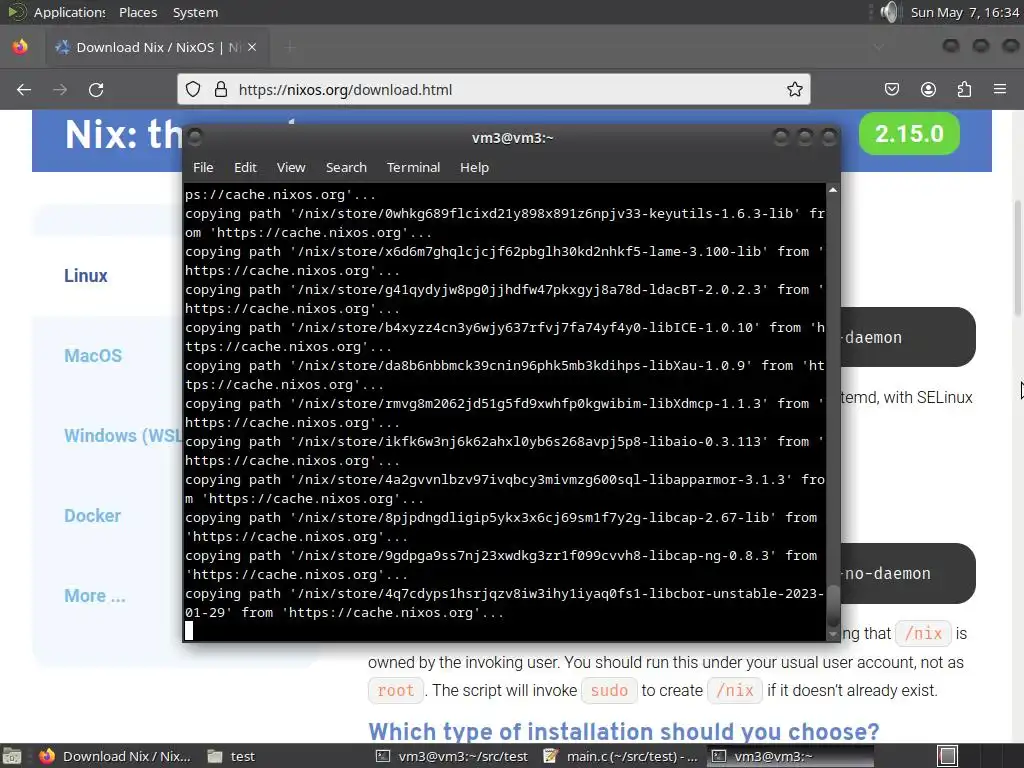
Task: Open the Terminal menu in terminal window
Action: 413,167
